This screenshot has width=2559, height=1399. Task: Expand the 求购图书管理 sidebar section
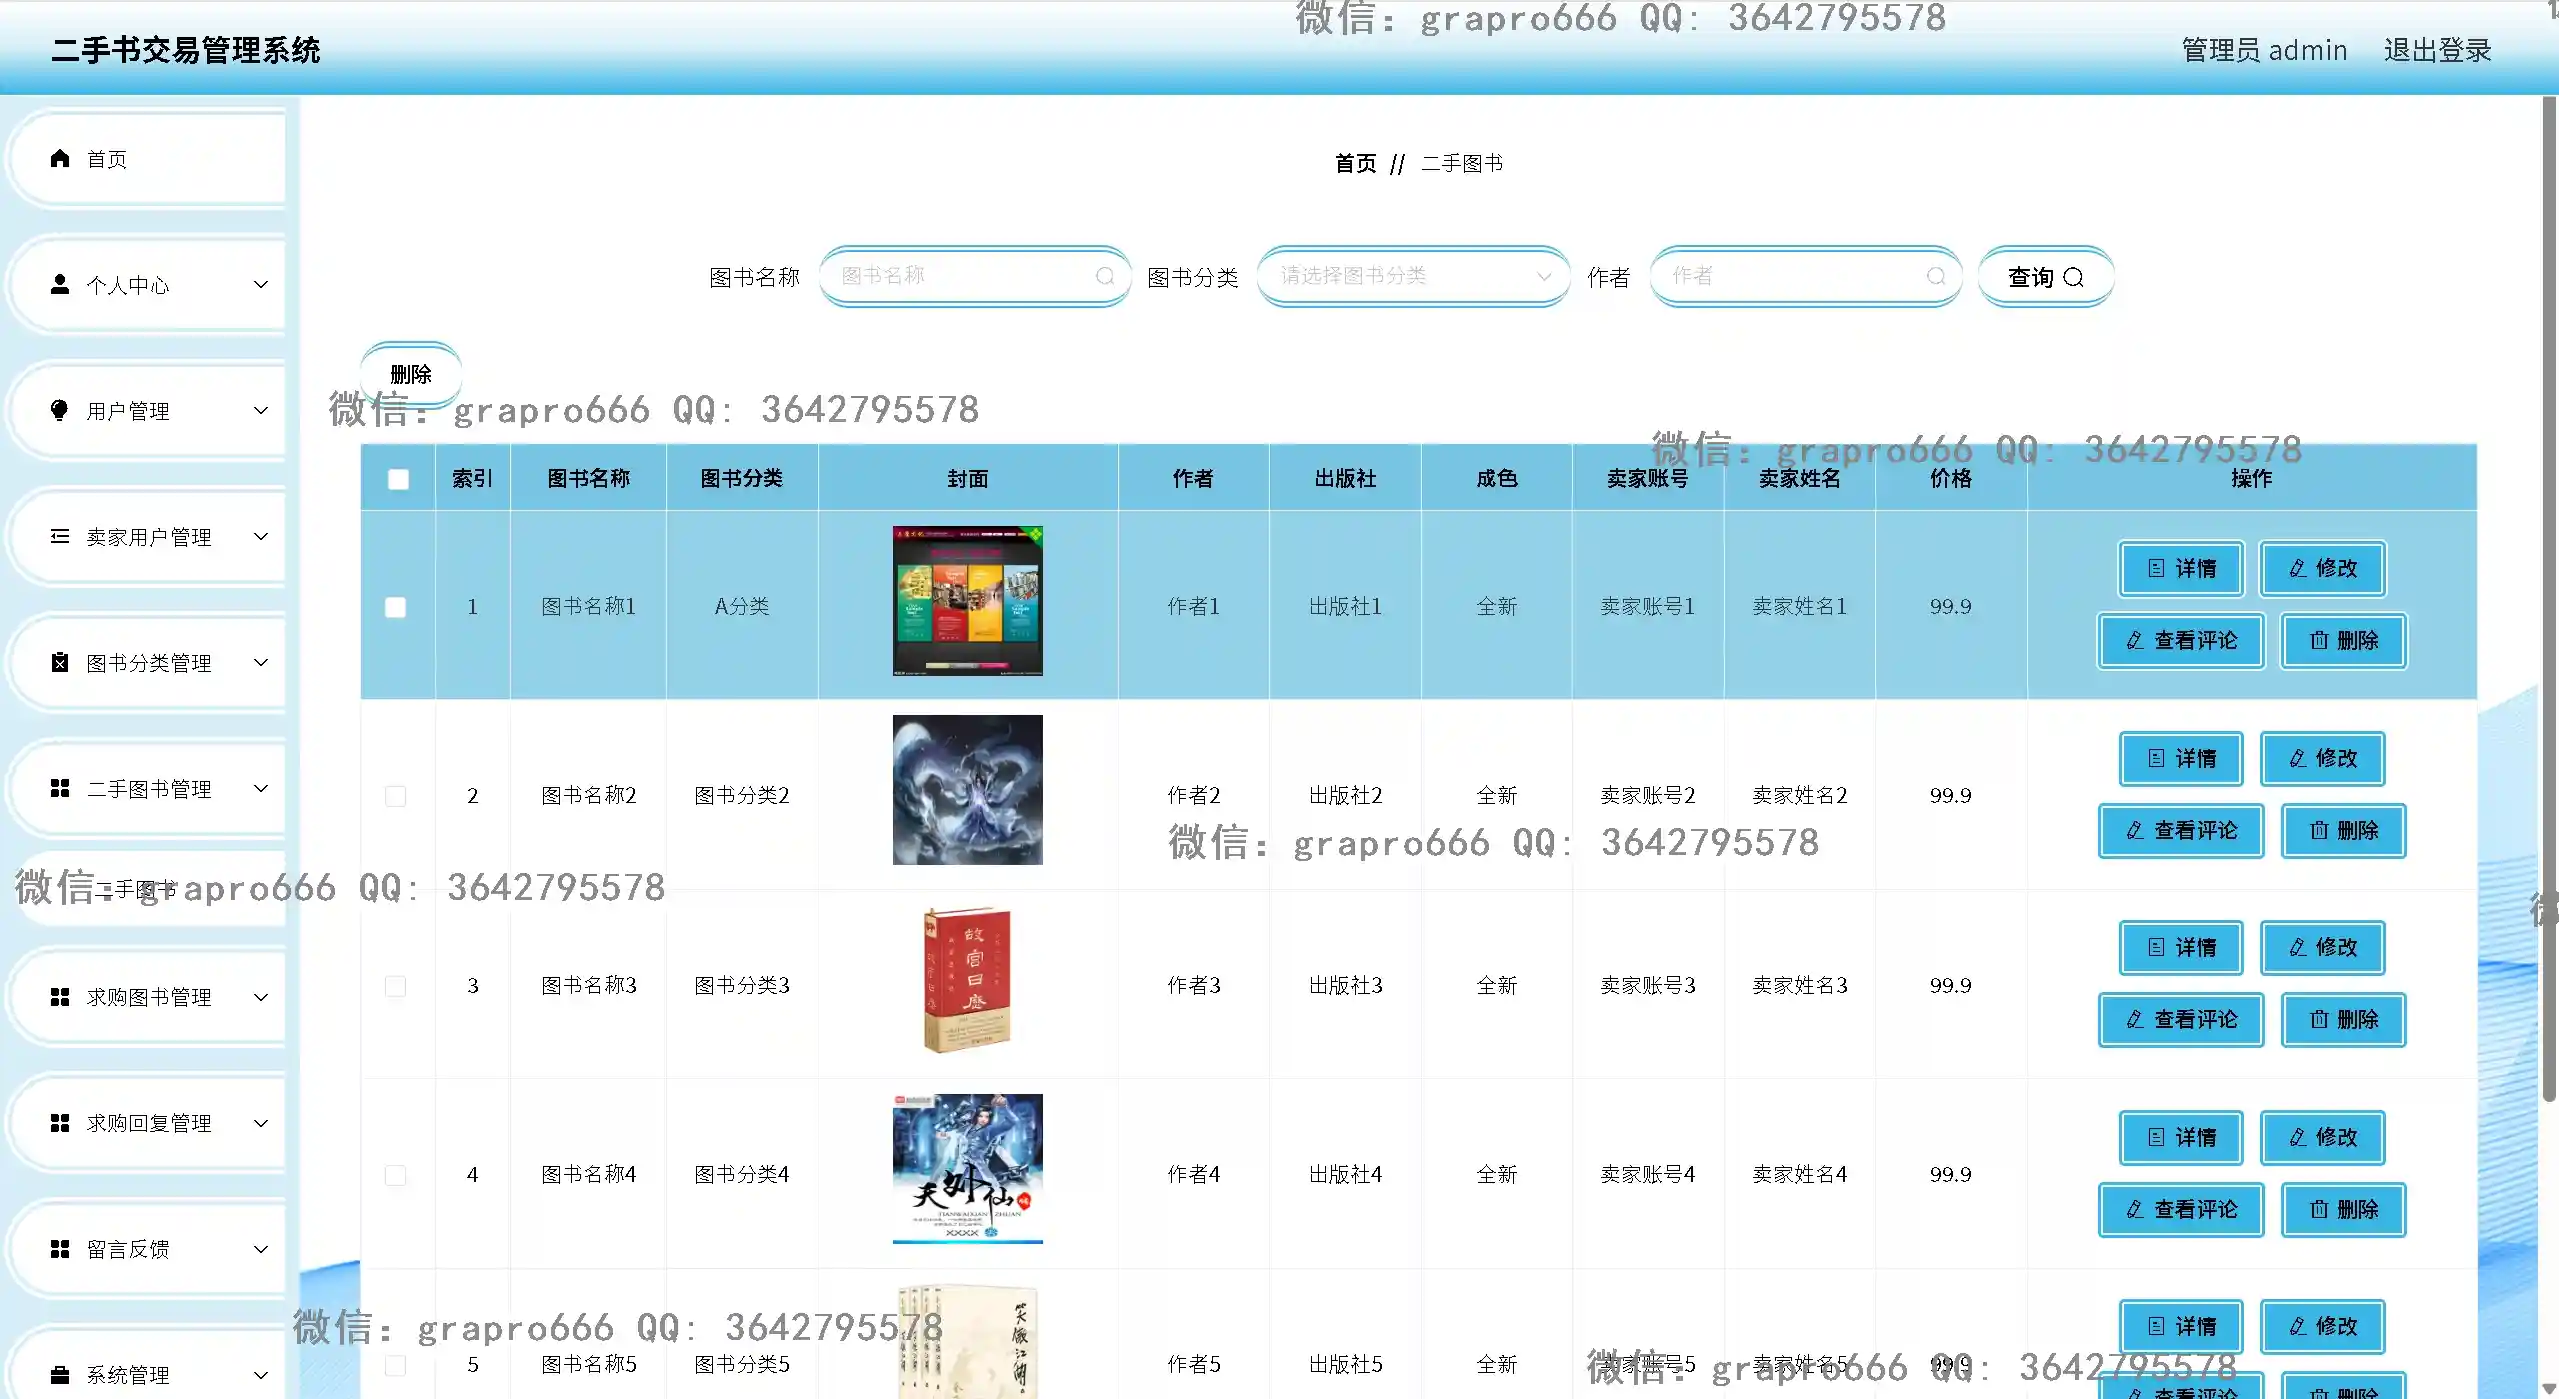click(x=148, y=997)
